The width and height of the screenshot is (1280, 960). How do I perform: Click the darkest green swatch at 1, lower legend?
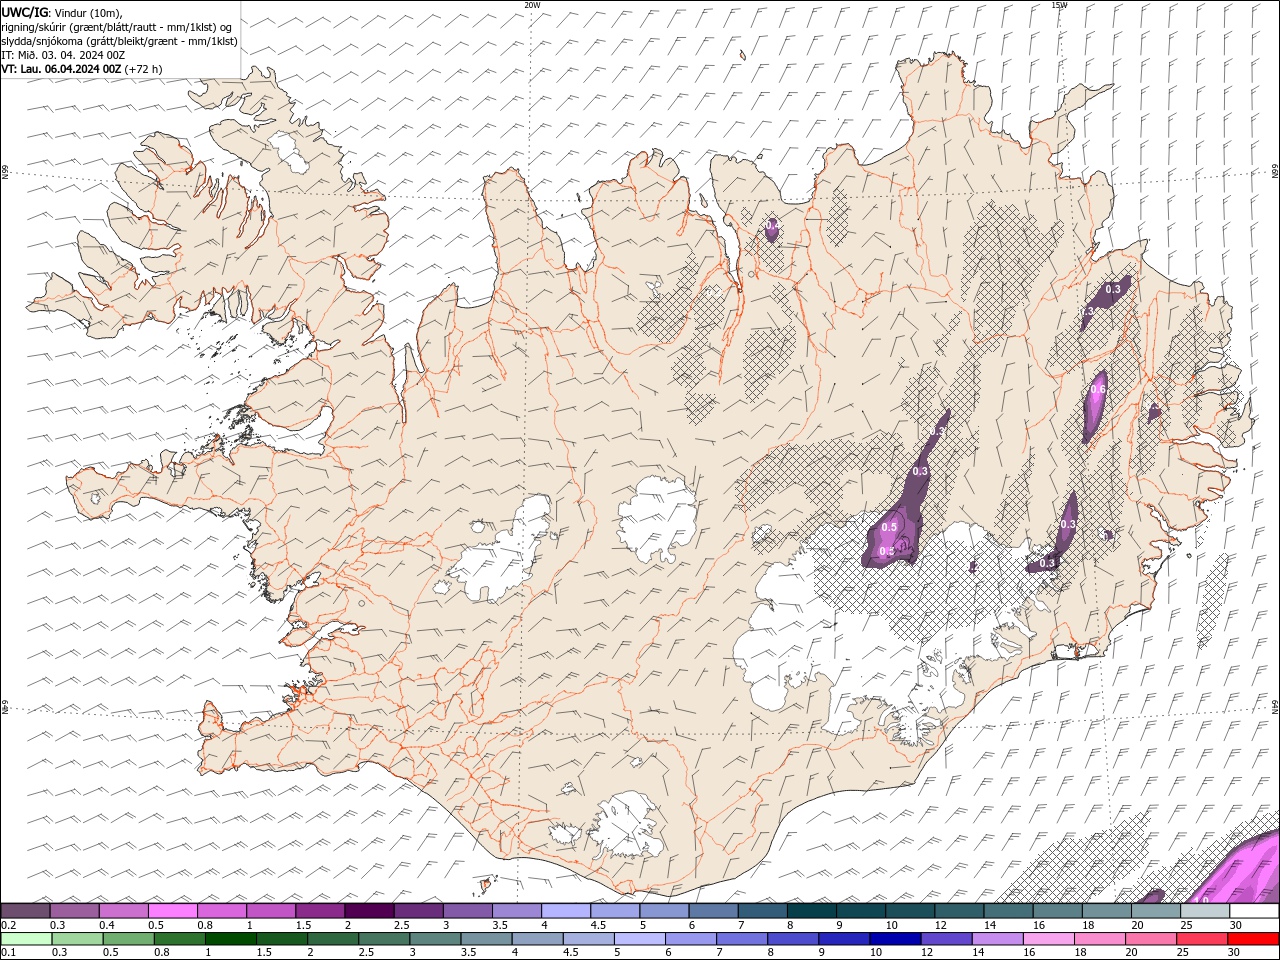231,939
